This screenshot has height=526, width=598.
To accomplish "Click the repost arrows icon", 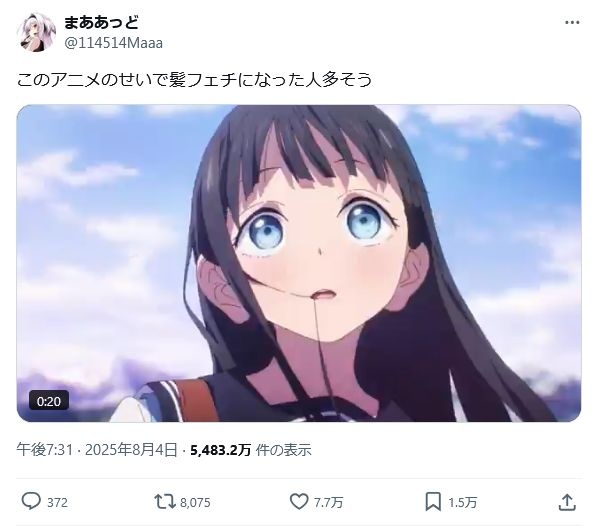I will point(164,502).
